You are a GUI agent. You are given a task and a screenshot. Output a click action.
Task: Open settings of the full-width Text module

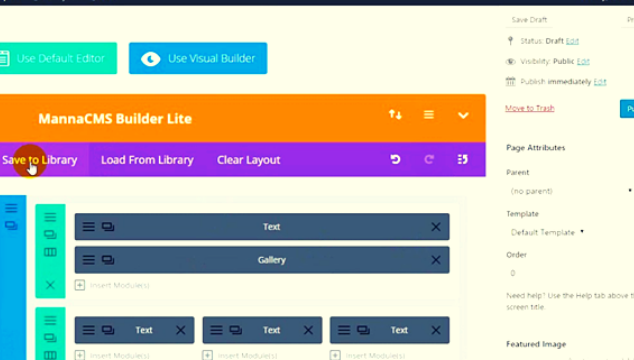pyautogui.click(x=89, y=227)
